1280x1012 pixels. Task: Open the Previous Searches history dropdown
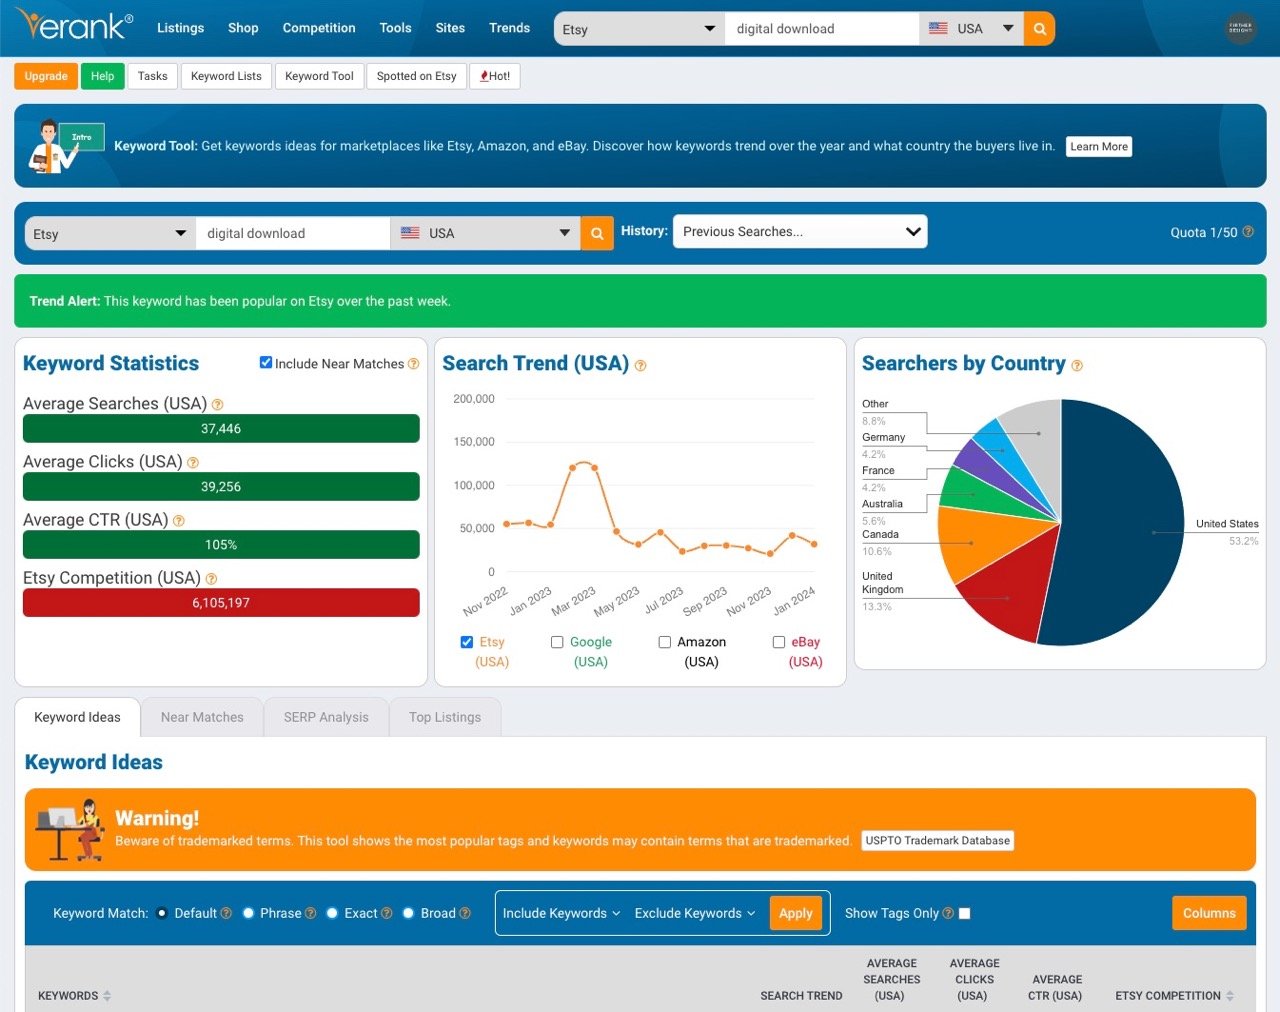tap(800, 232)
